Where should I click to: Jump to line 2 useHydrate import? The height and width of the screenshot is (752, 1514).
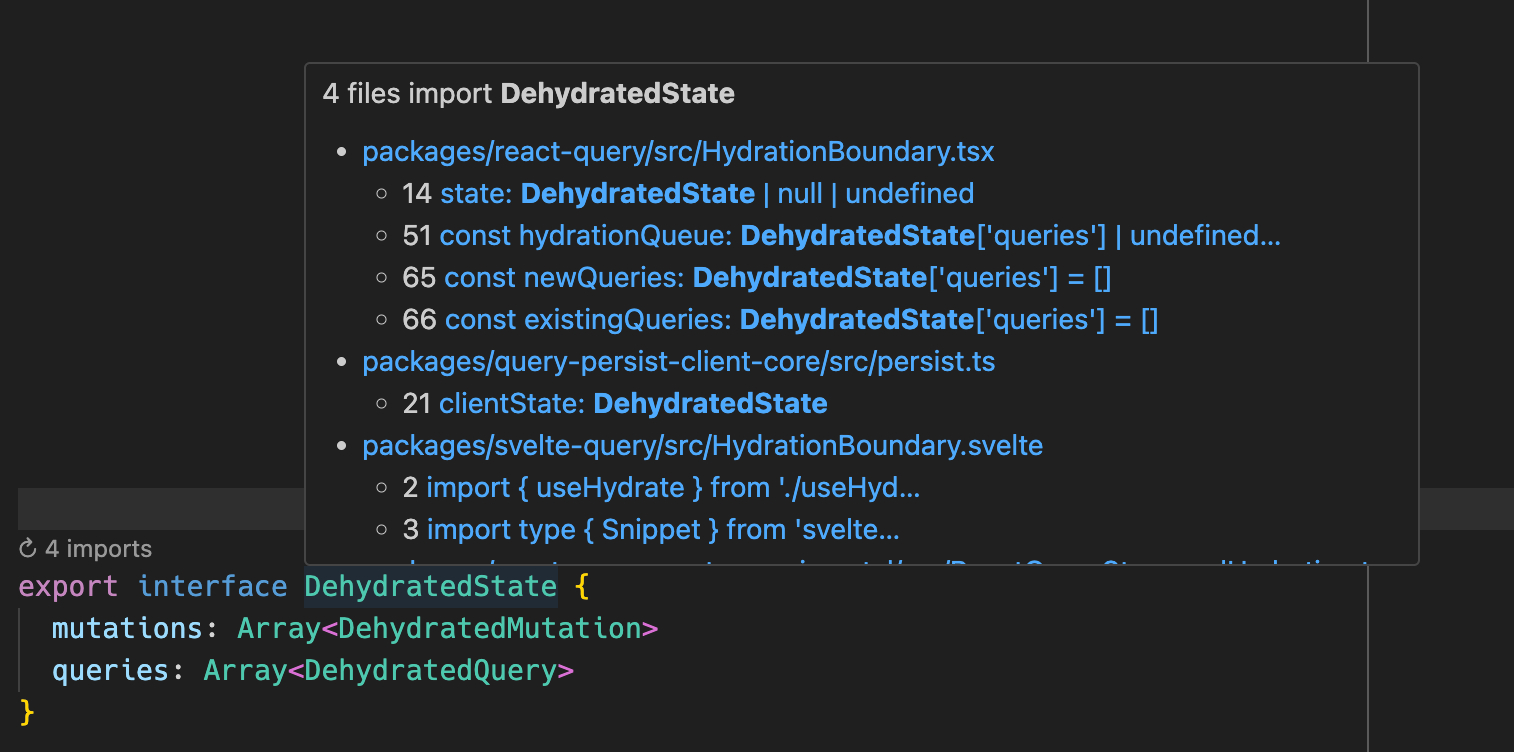pos(672,489)
